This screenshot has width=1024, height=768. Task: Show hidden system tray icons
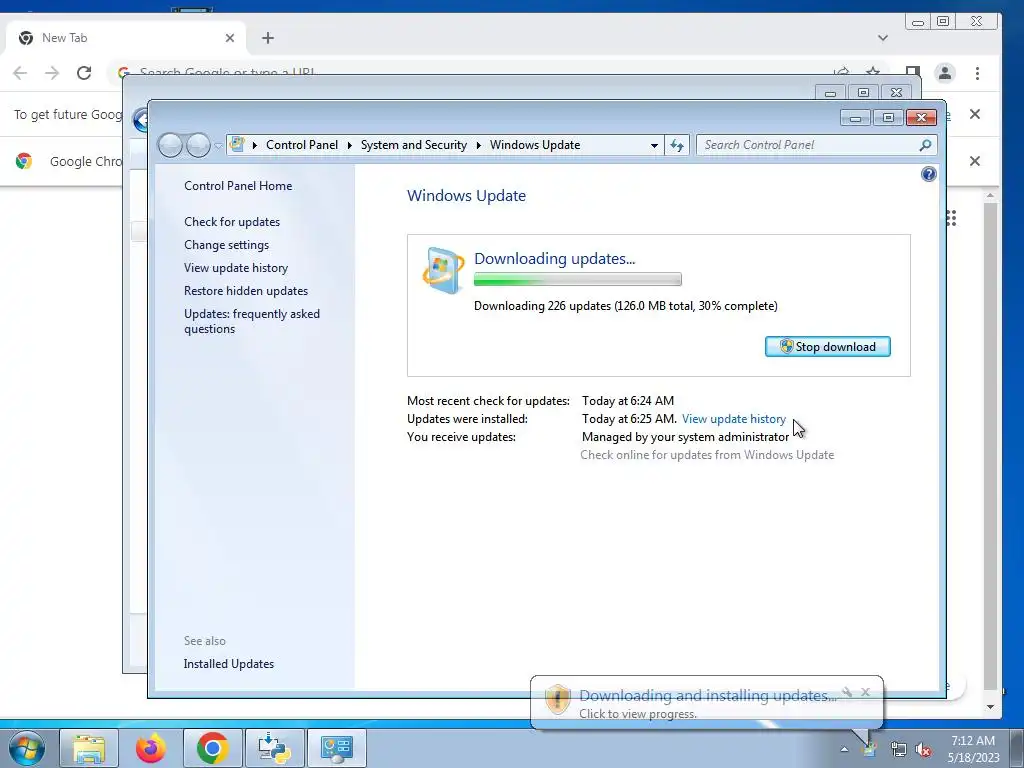[844, 750]
